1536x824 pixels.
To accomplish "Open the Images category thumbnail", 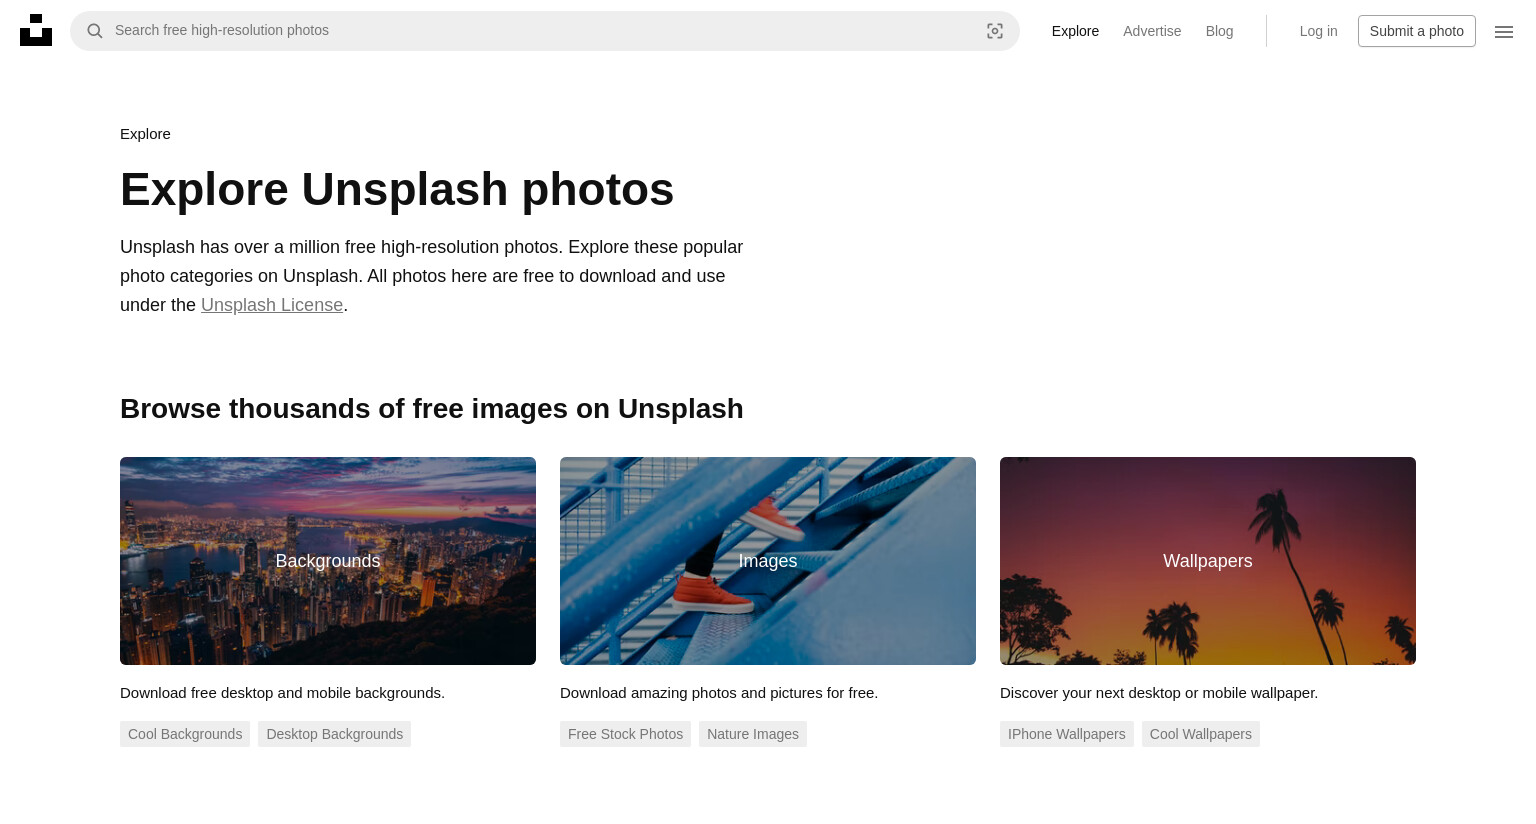I will click(768, 561).
